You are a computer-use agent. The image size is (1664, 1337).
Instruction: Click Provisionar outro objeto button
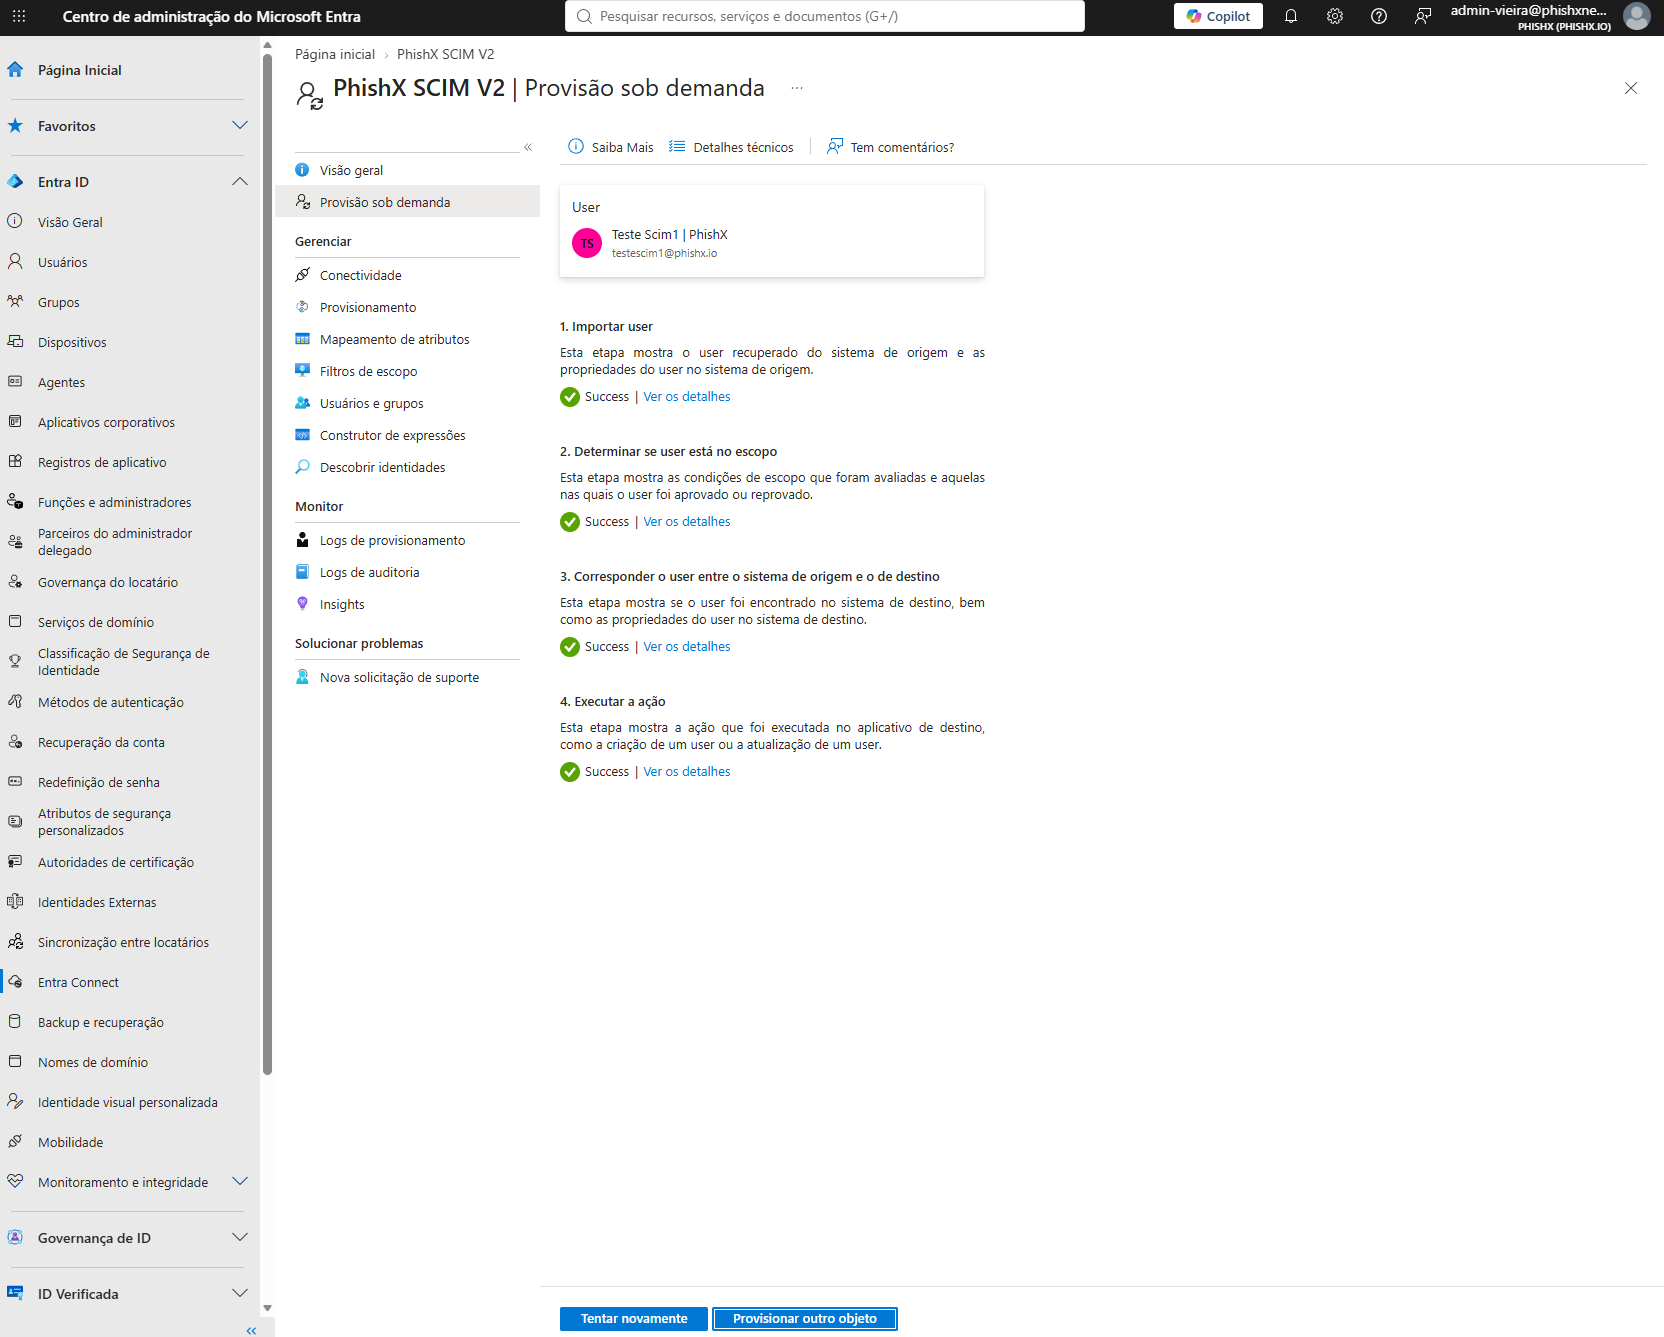point(805,1319)
